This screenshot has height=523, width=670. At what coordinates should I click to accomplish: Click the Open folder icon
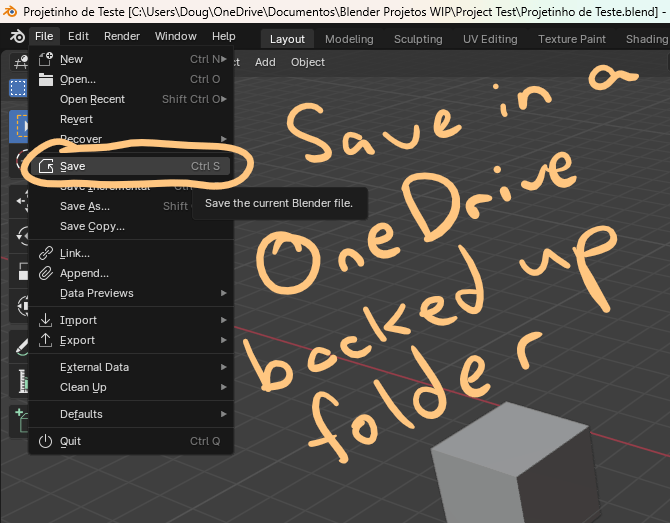pyautogui.click(x=46, y=79)
